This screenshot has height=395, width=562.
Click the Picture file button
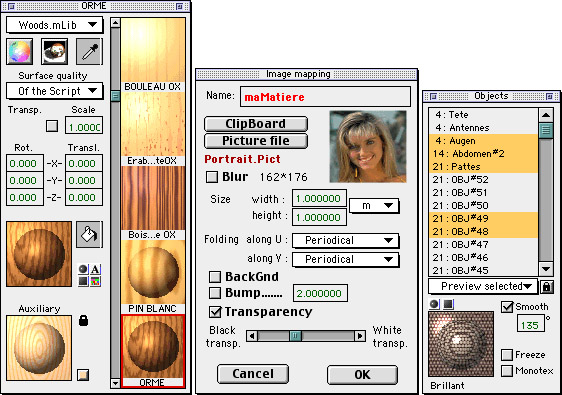point(256,141)
